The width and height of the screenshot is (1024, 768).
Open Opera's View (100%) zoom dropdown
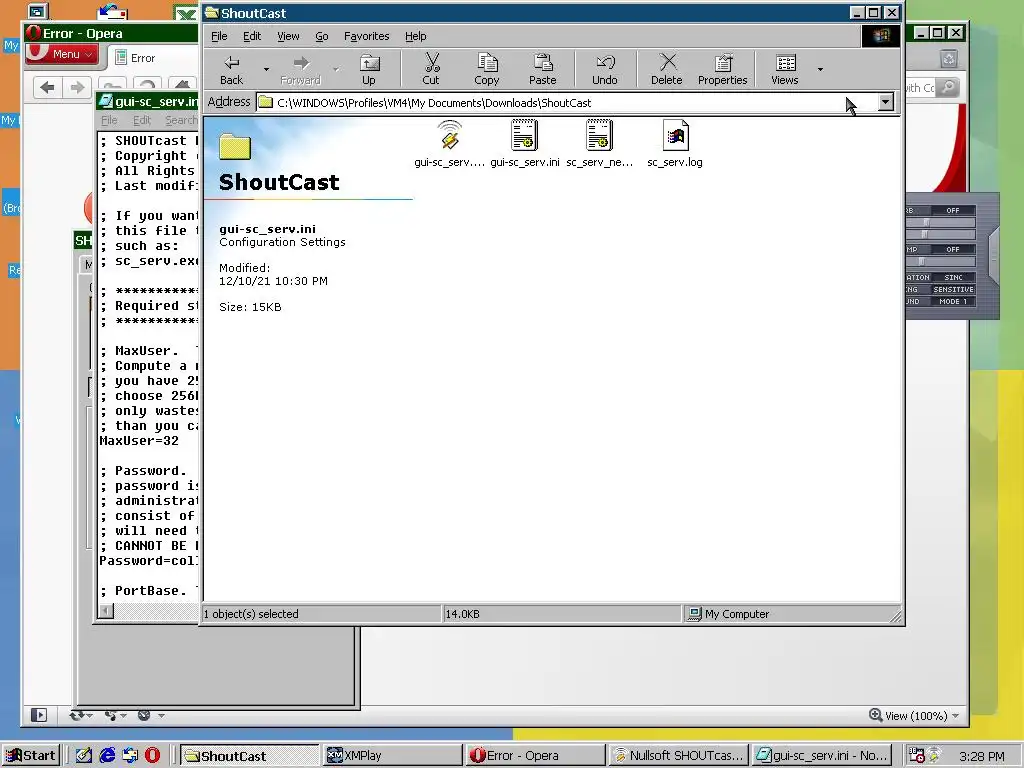tap(914, 716)
